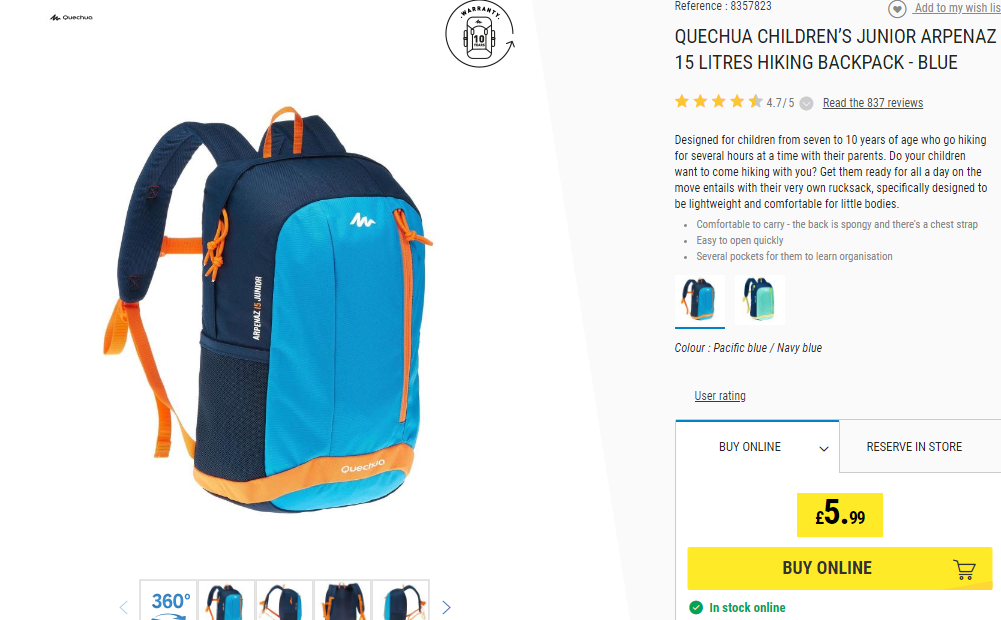The image size is (1001, 620).
Task: Click the Quechua brand logo
Action: [x=72, y=18]
